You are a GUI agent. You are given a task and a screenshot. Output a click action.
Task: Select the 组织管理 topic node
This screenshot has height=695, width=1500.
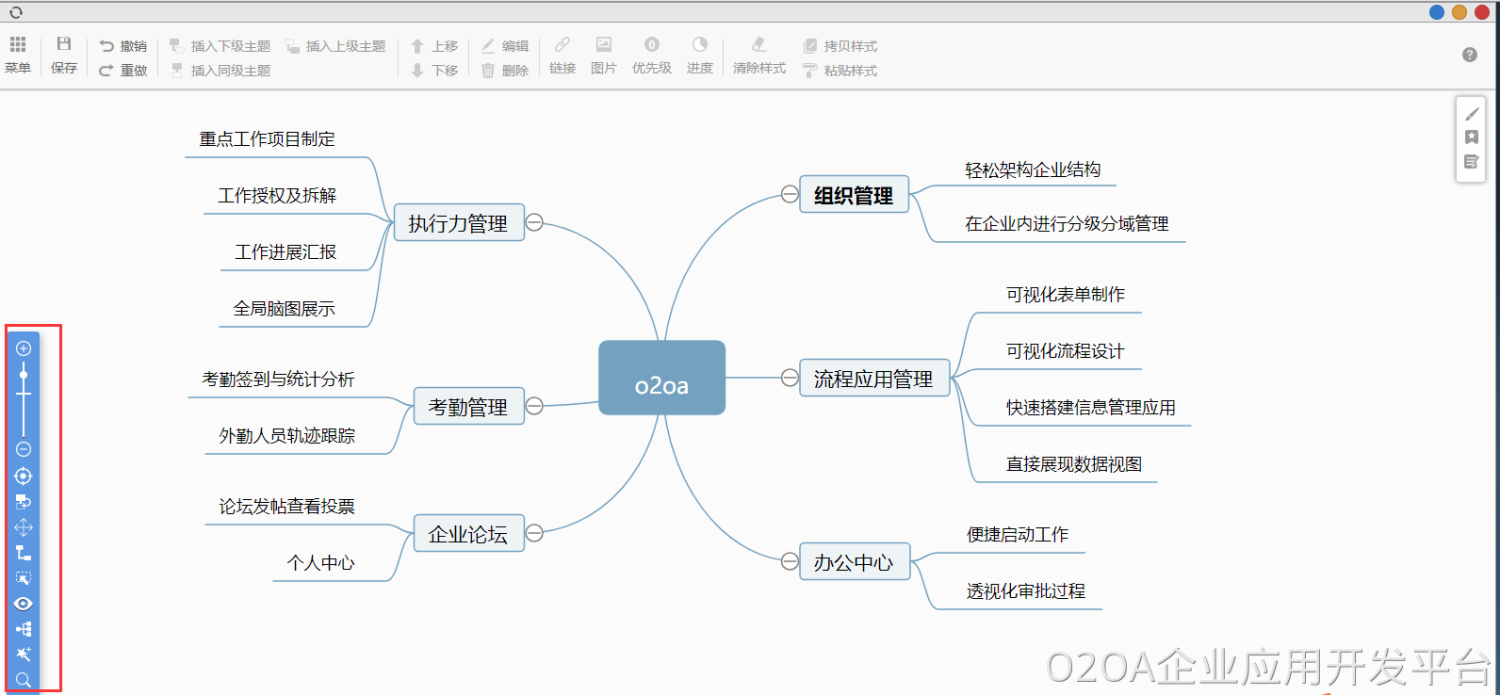click(853, 195)
